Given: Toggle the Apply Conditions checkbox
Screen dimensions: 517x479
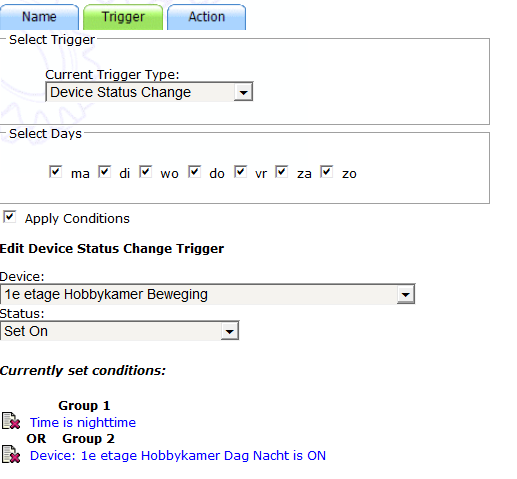Looking at the screenshot, I should click(10, 217).
